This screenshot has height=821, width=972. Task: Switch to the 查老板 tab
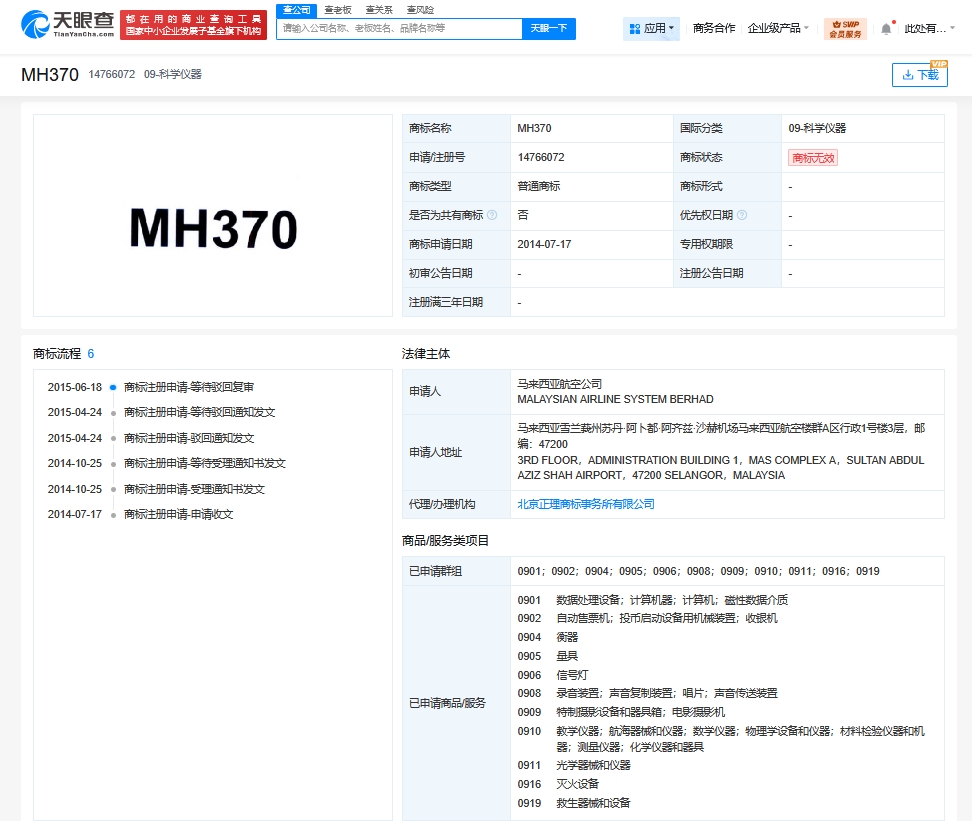click(336, 9)
